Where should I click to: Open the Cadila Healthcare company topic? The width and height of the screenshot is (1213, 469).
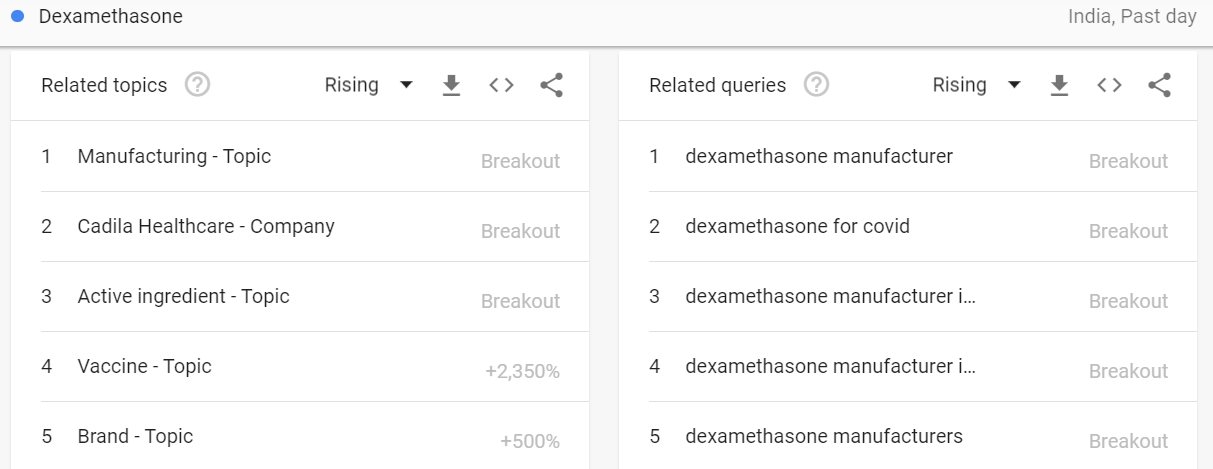pos(206,227)
